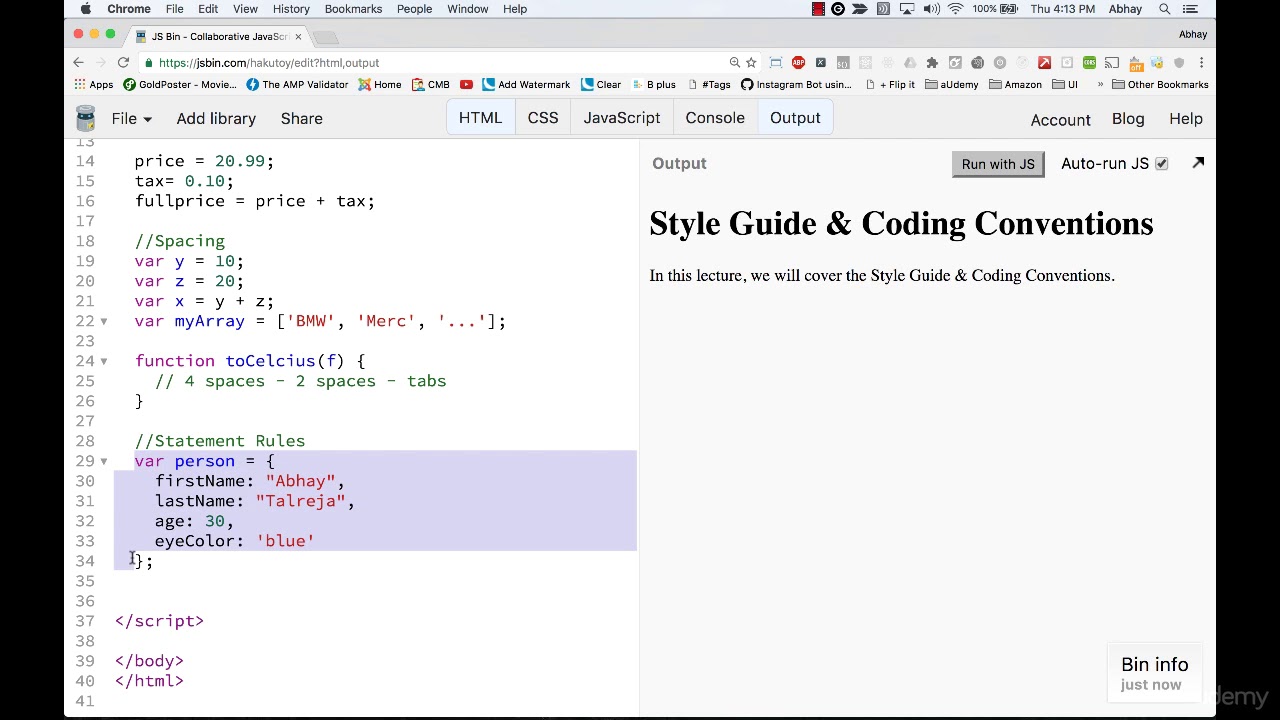Click the 'Talreja' string on line 31

tap(300, 501)
